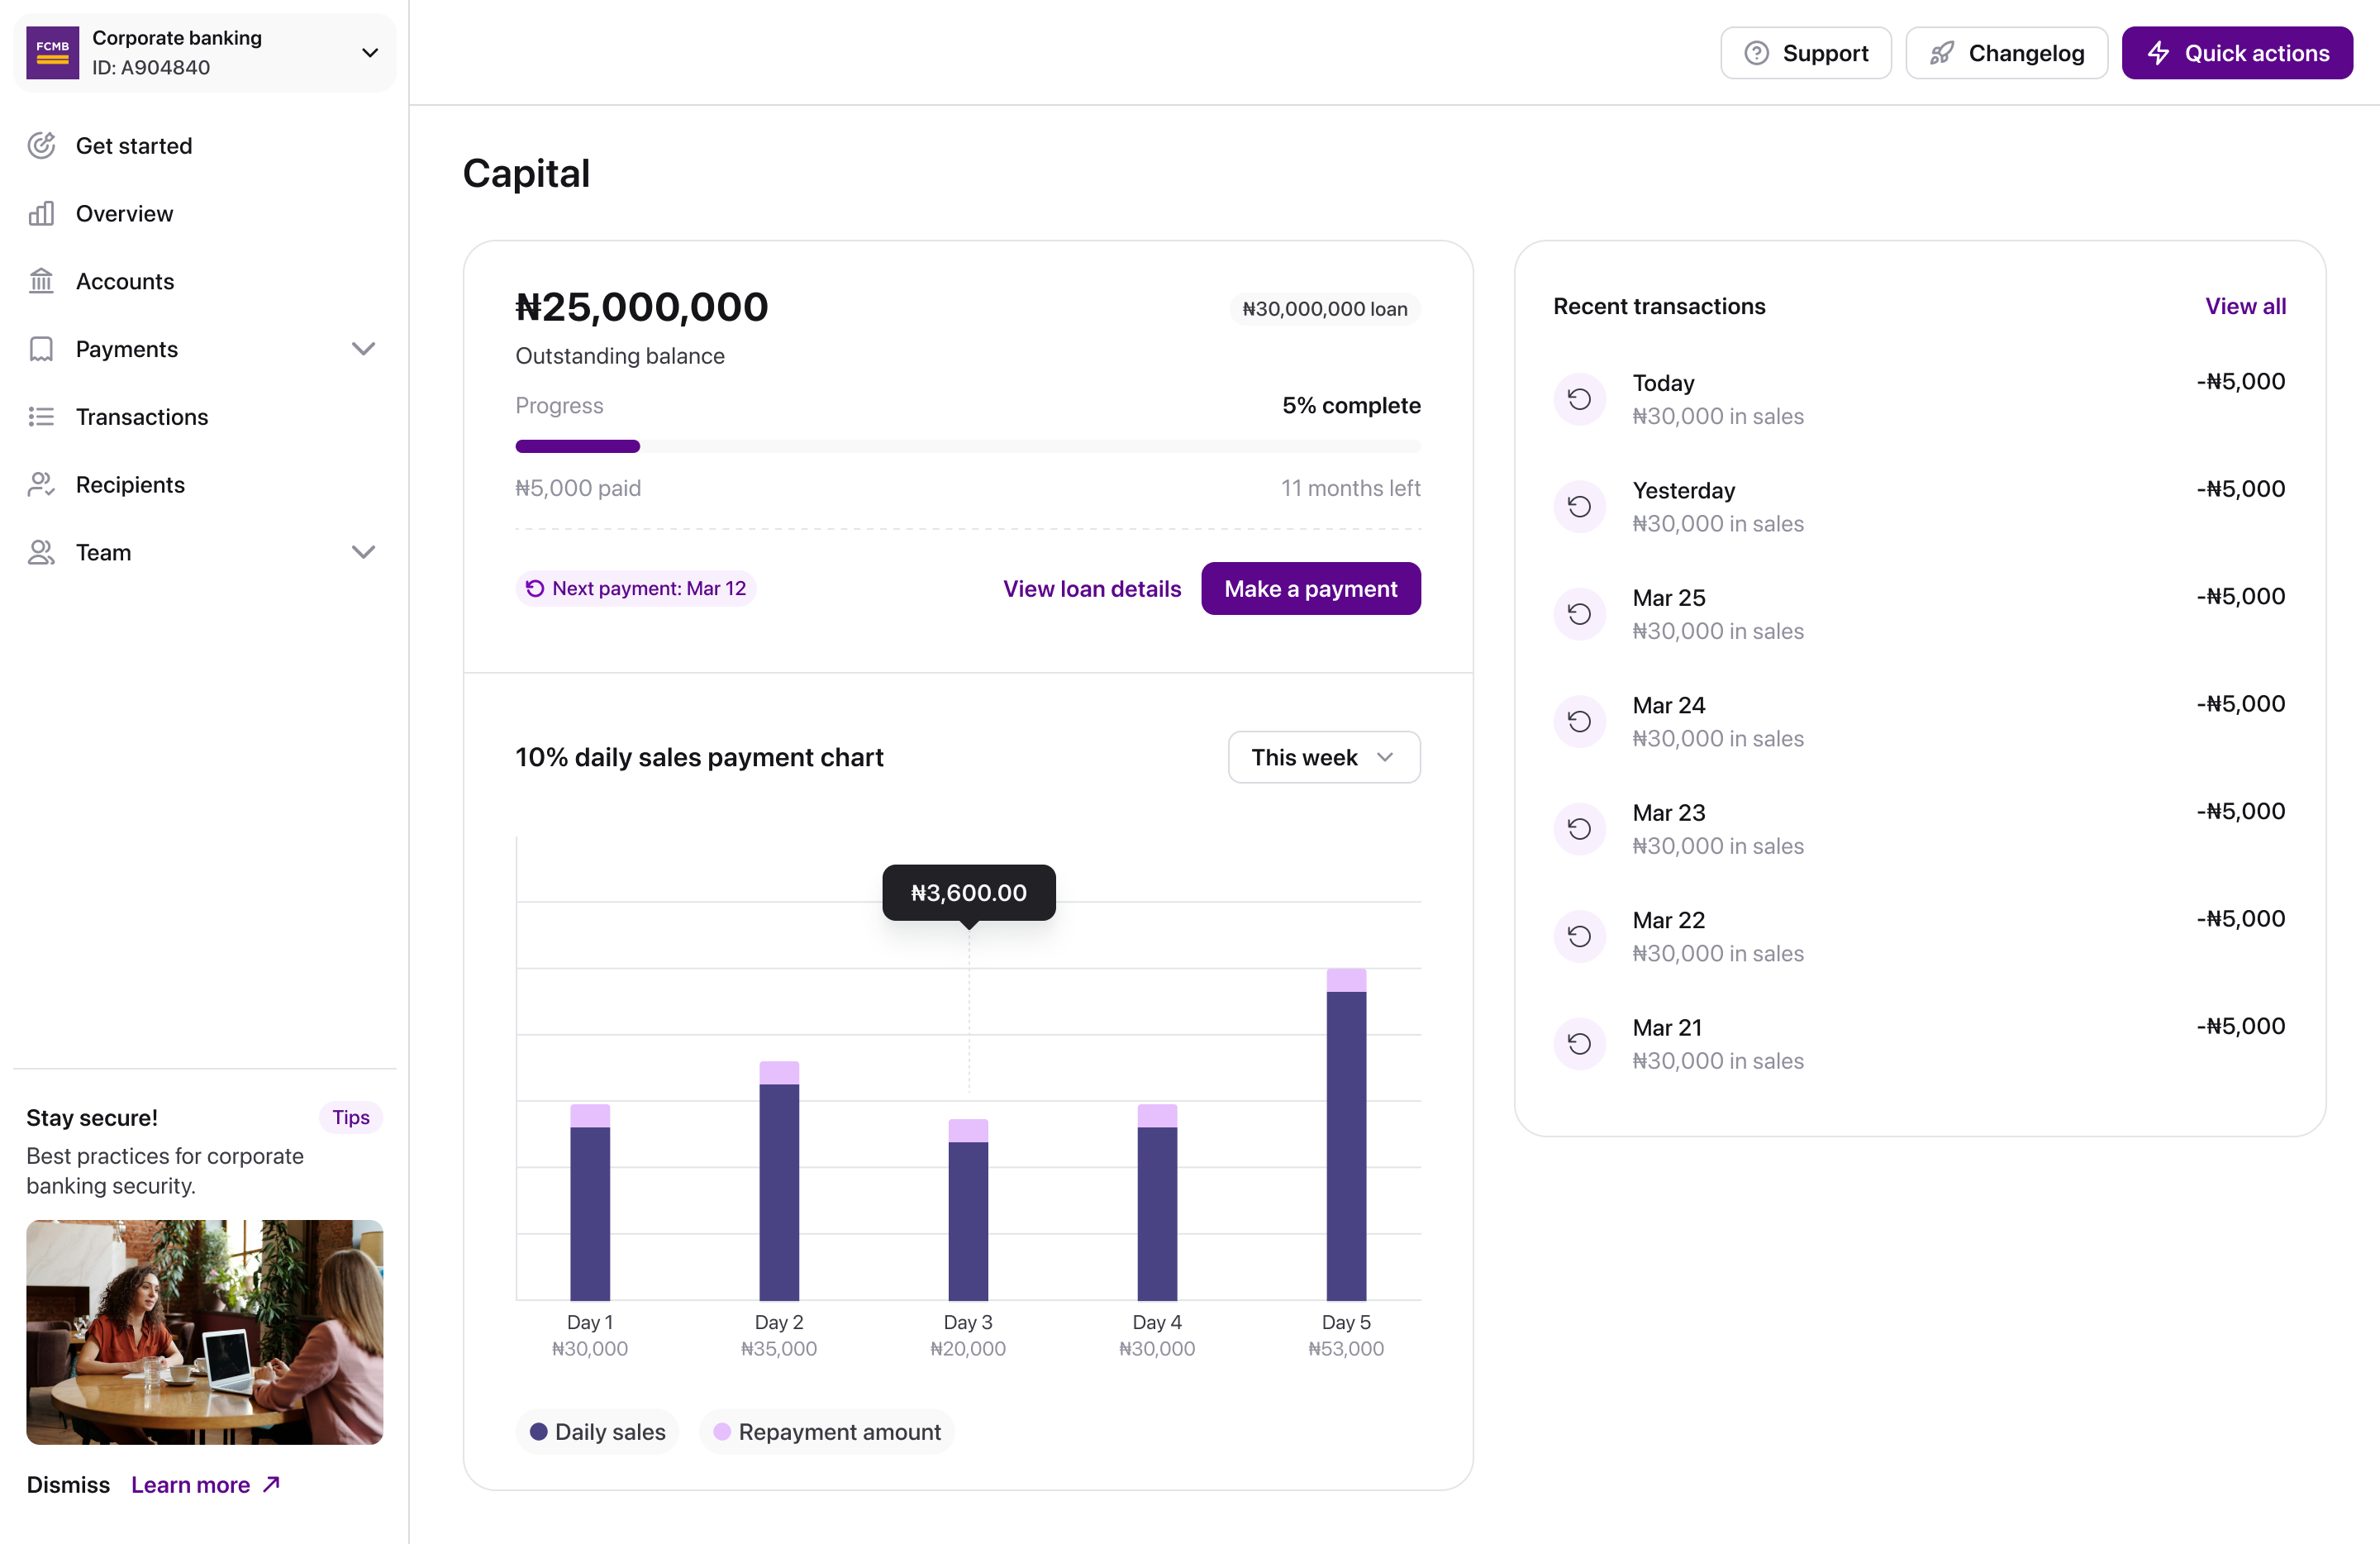Image resolution: width=2380 pixels, height=1544 pixels.
Task: Click the Stay secure tip thumbnail image
Action: click(204, 1332)
